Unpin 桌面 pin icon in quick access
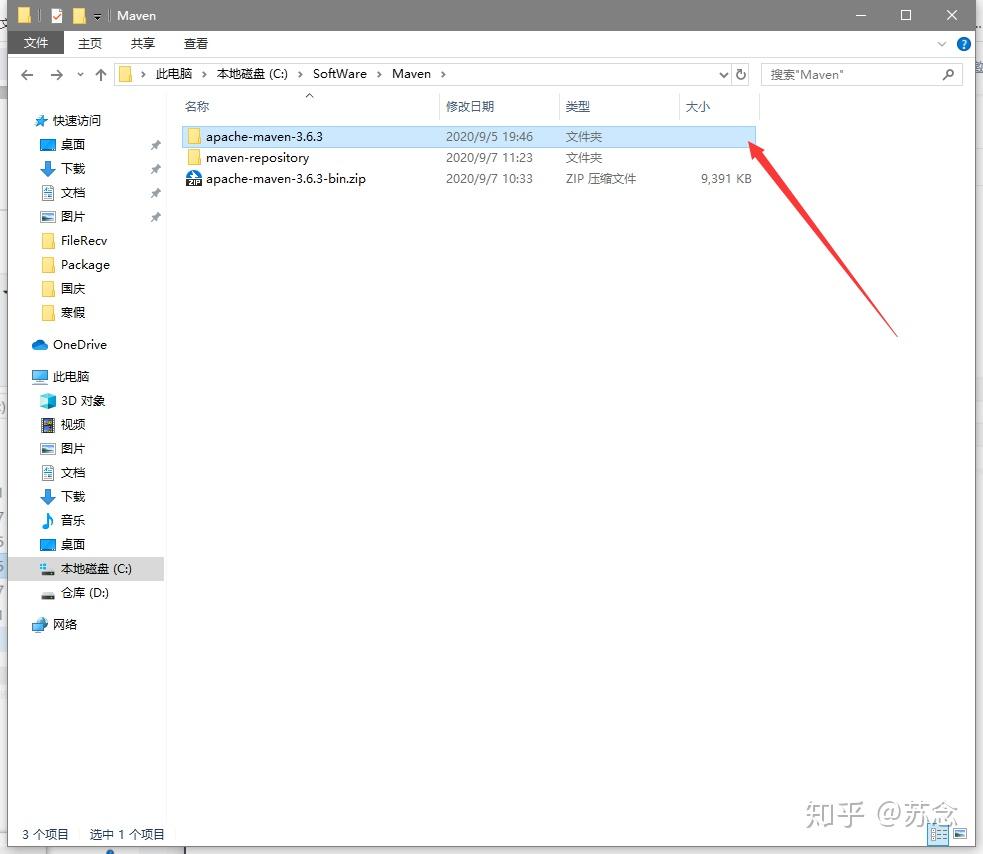Screen dimensions: 983x854 [x=155, y=145]
